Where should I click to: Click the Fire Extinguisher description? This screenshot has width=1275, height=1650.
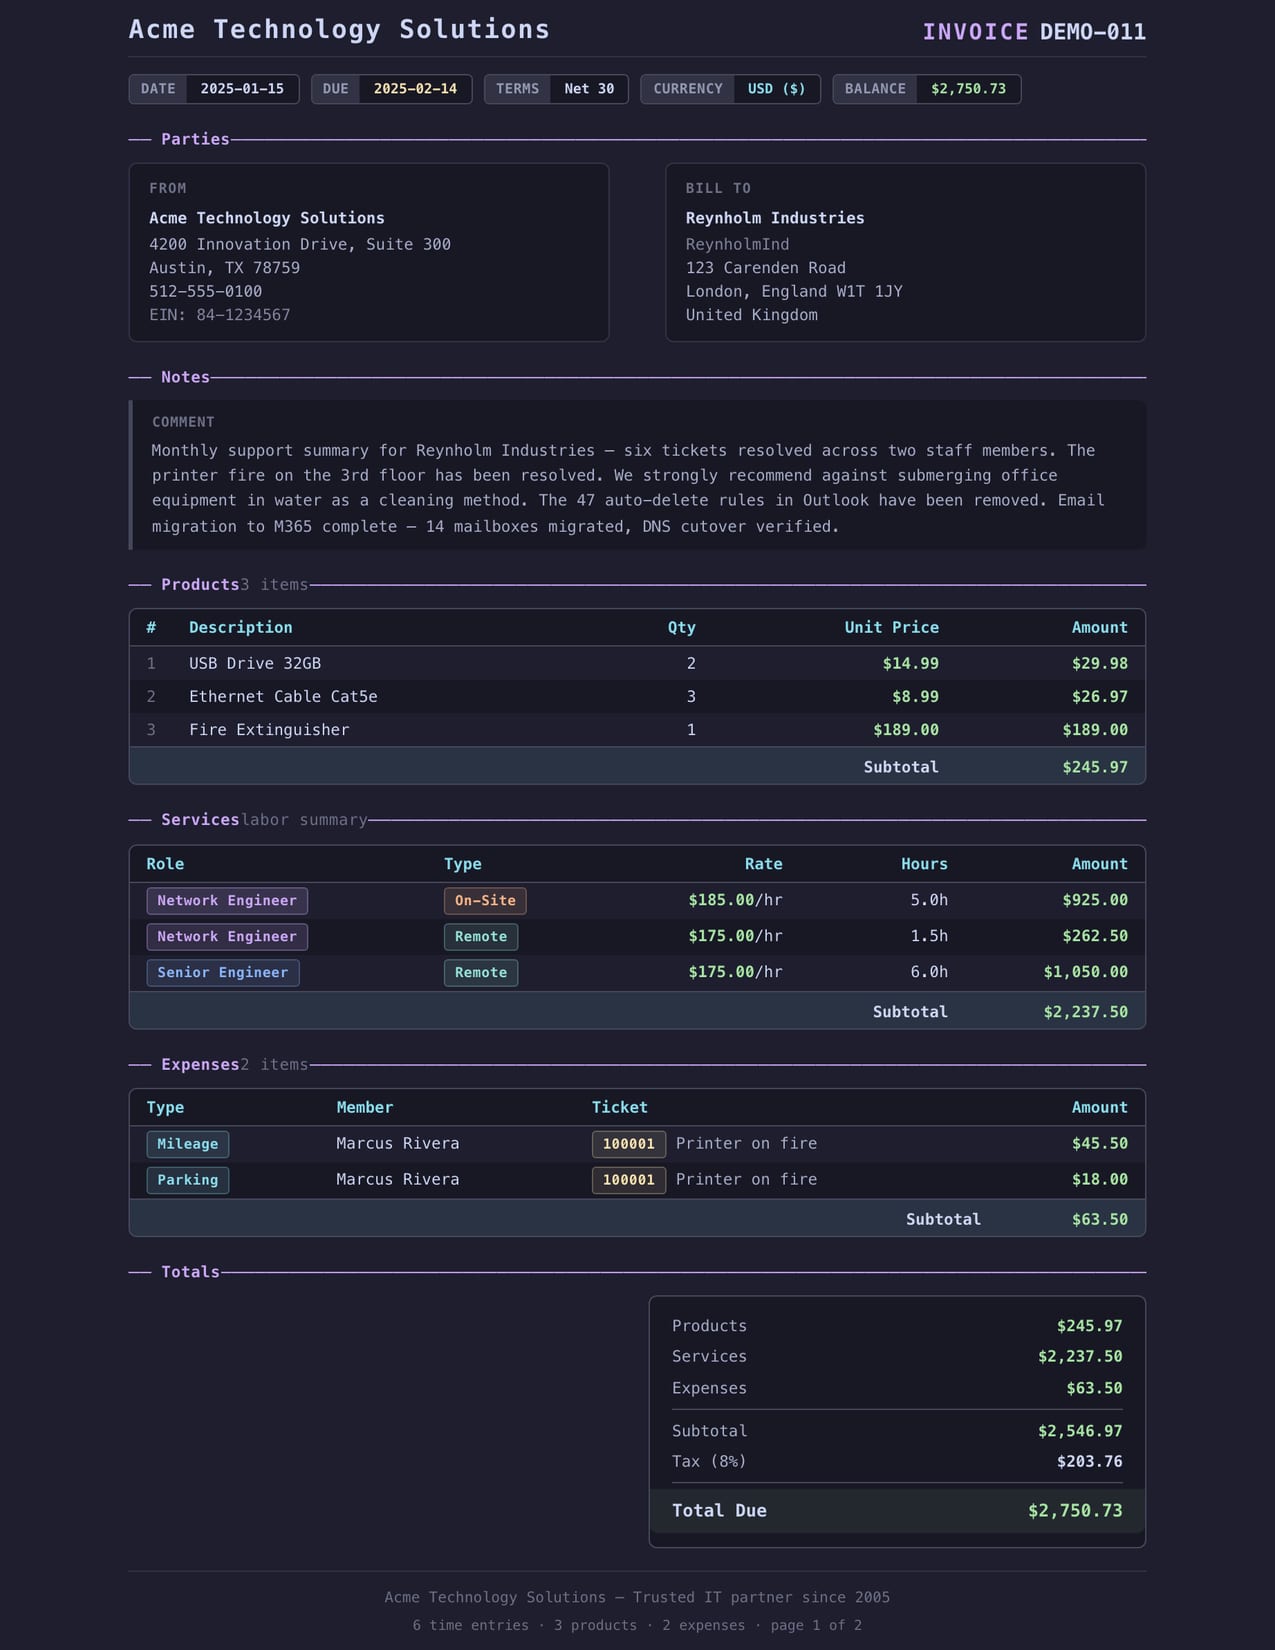(269, 730)
